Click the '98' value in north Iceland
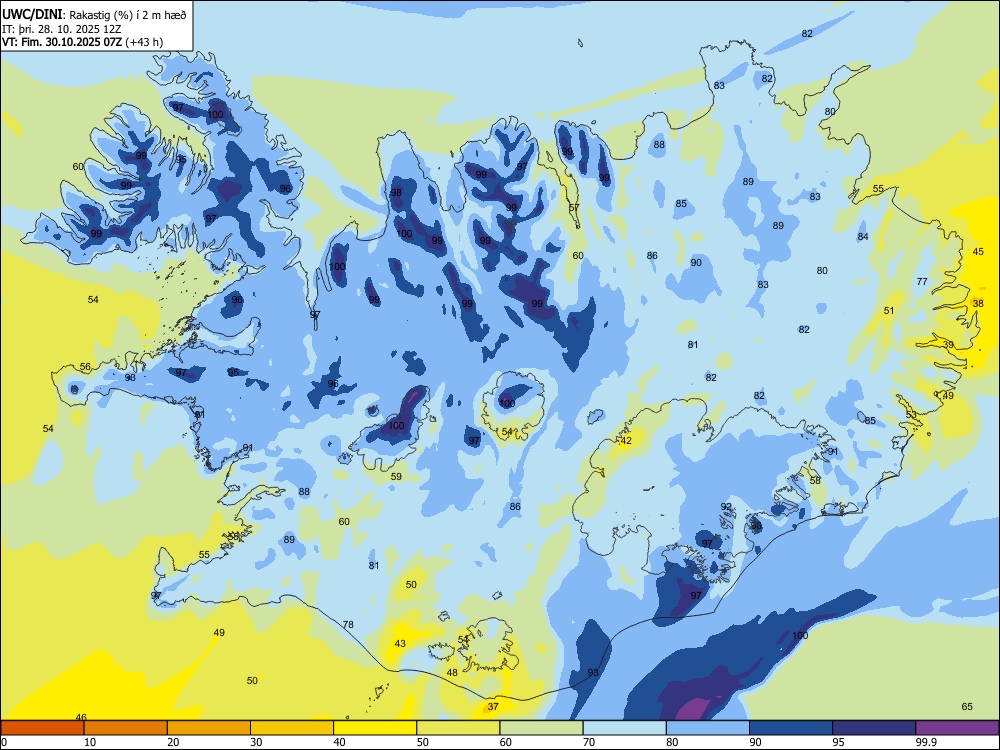Screen dimensions: 1000x750 click(x=397, y=193)
